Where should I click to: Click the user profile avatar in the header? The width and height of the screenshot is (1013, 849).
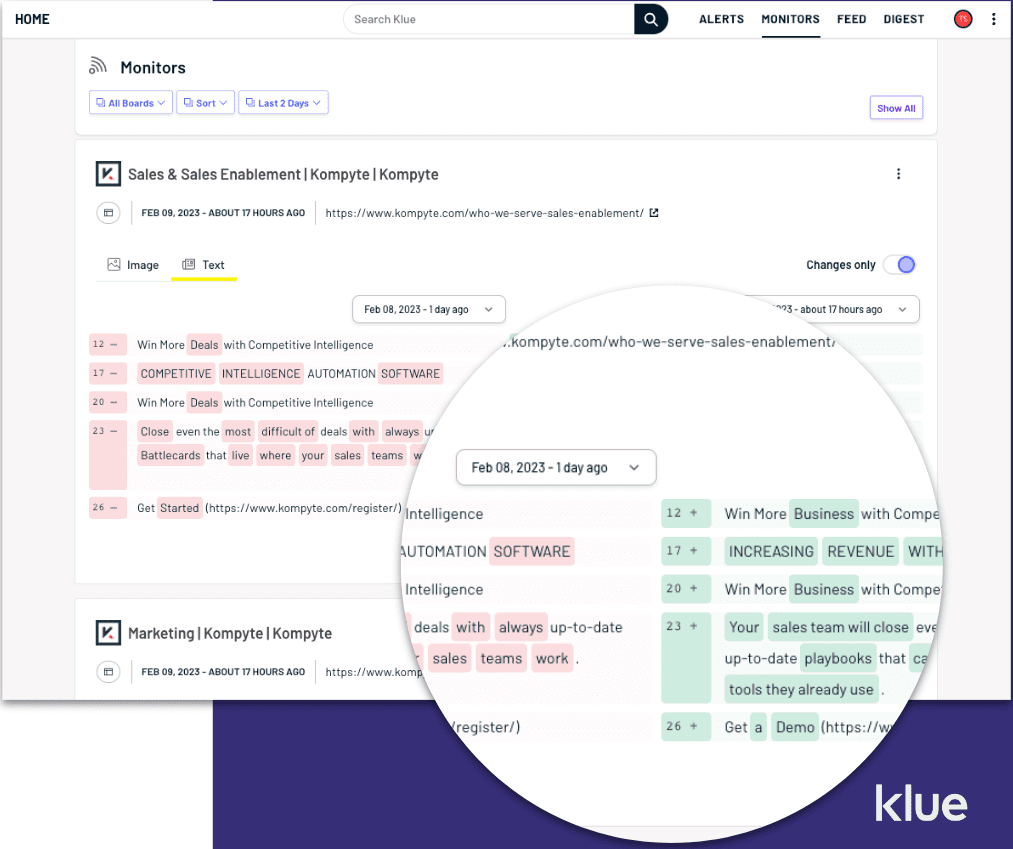point(962,18)
